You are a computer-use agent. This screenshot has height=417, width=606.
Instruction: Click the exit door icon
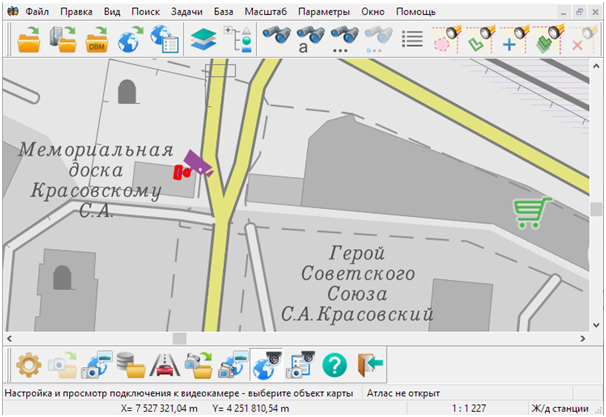tap(369, 364)
